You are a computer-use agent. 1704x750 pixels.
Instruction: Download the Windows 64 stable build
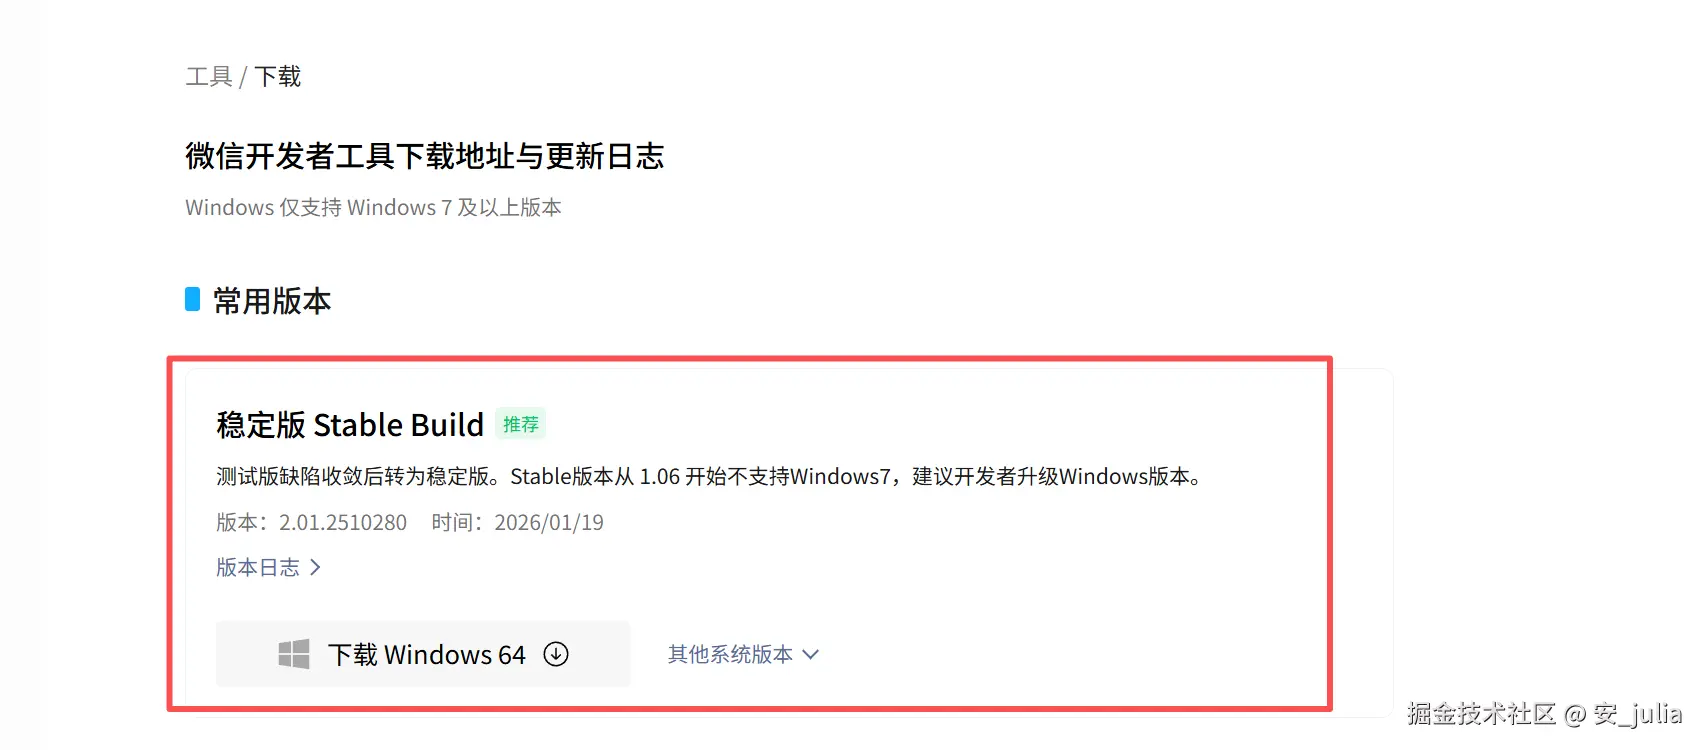[x=423, y=654]
